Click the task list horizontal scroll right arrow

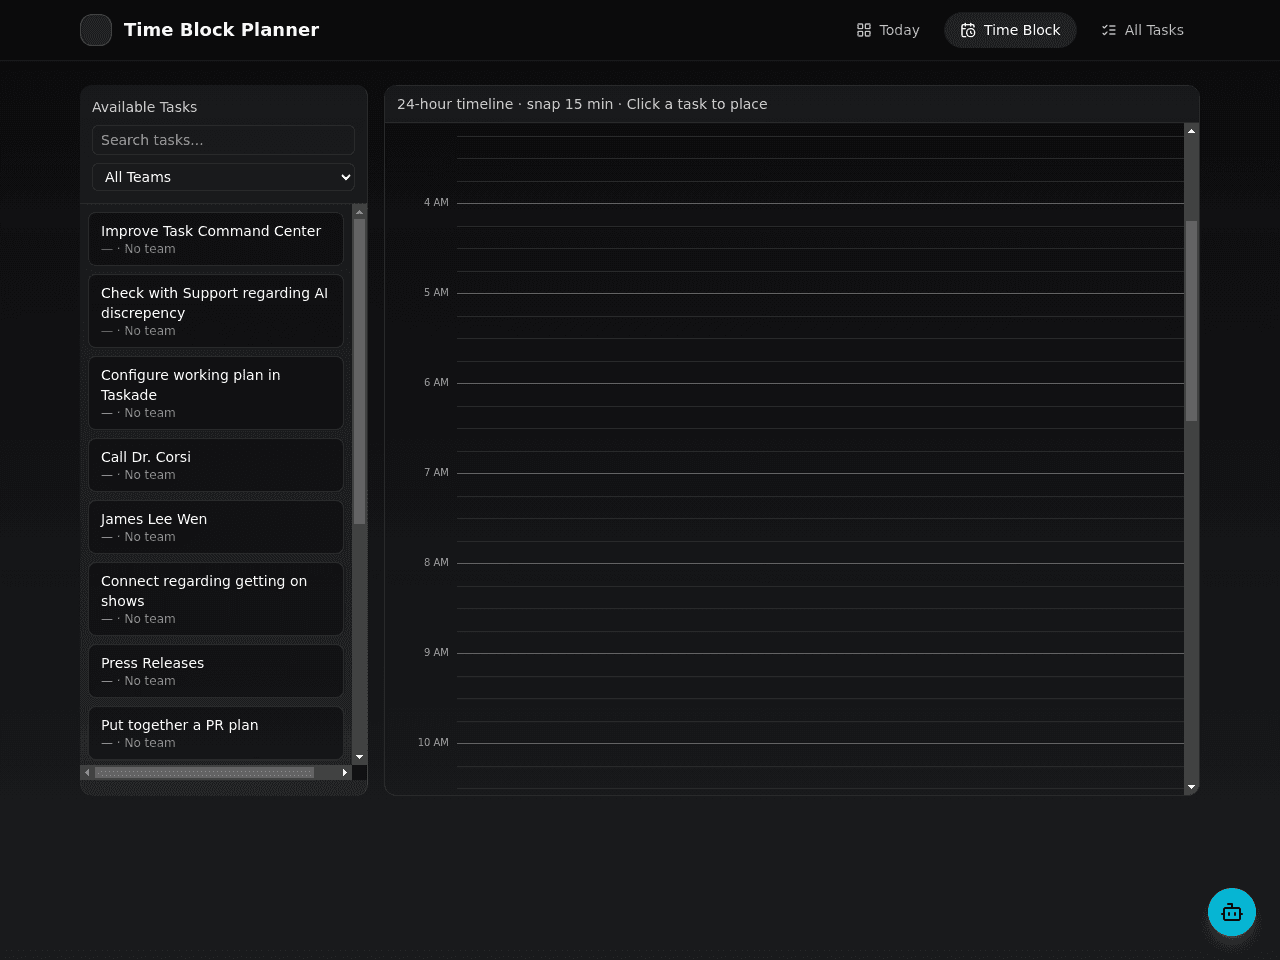tap(345, 772)
